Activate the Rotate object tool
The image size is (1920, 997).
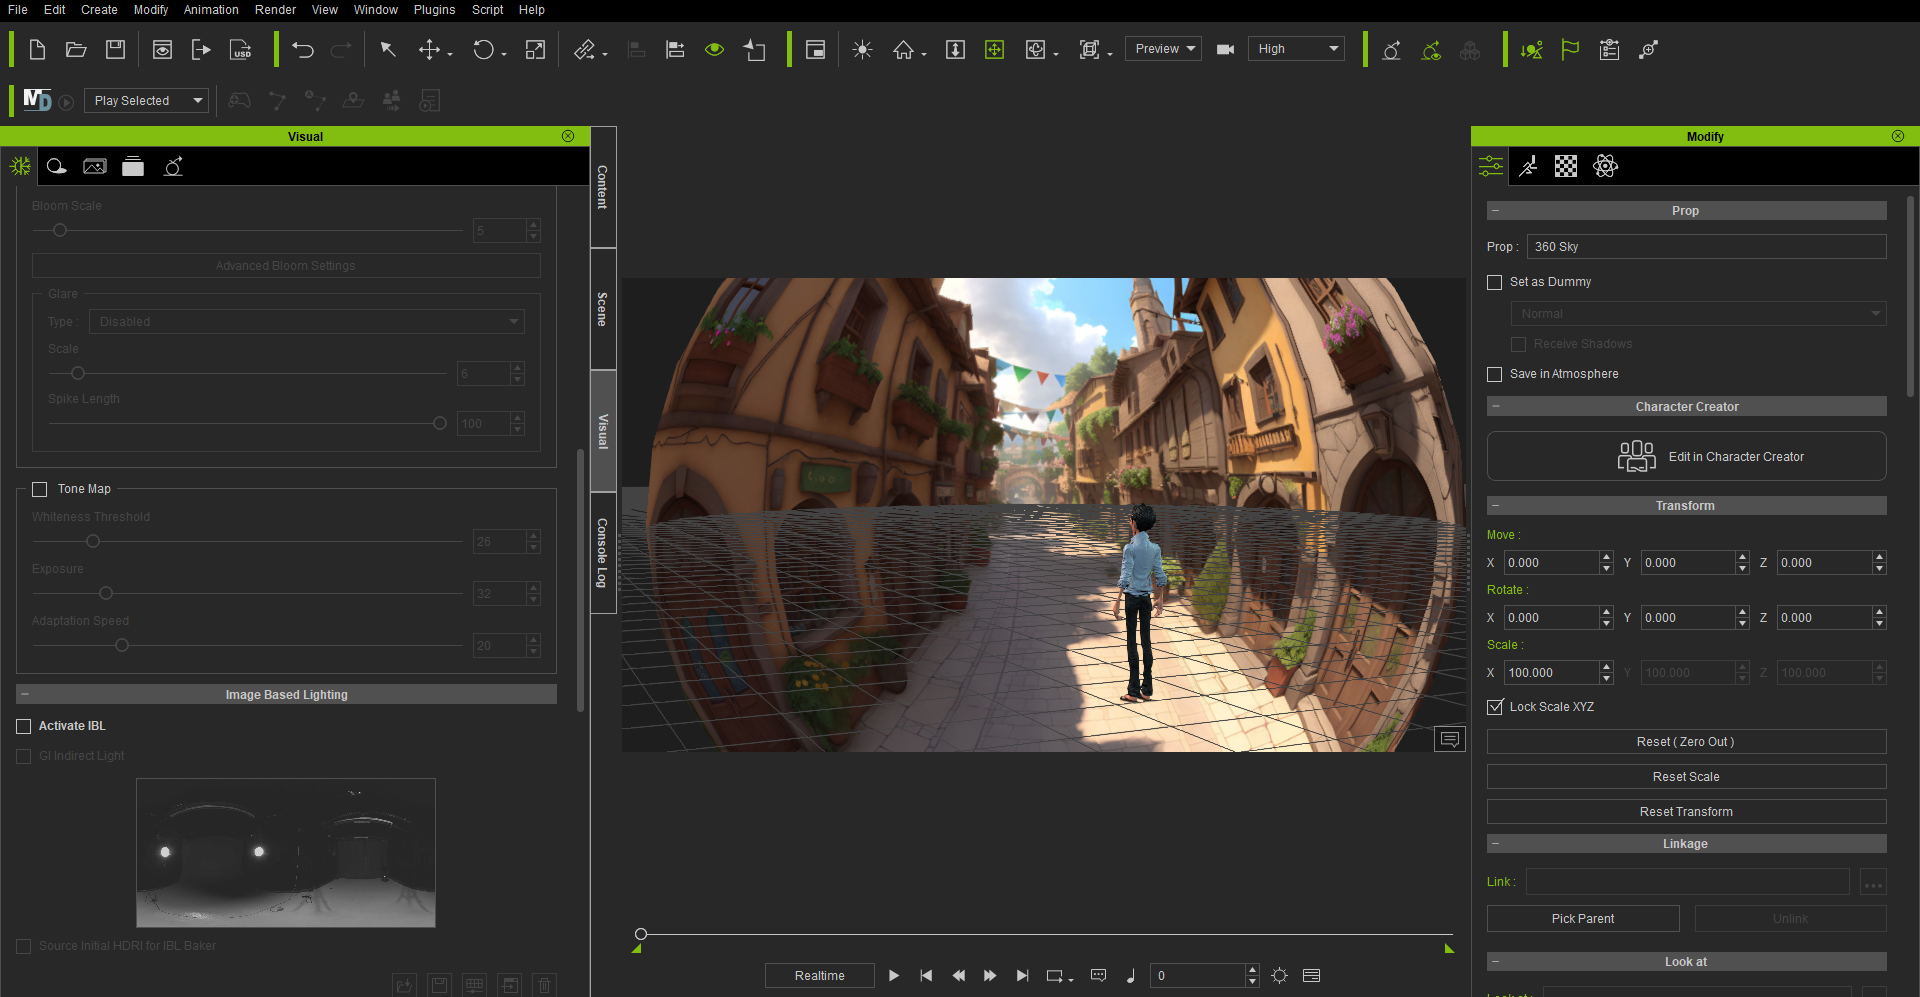tap(484, 49)
